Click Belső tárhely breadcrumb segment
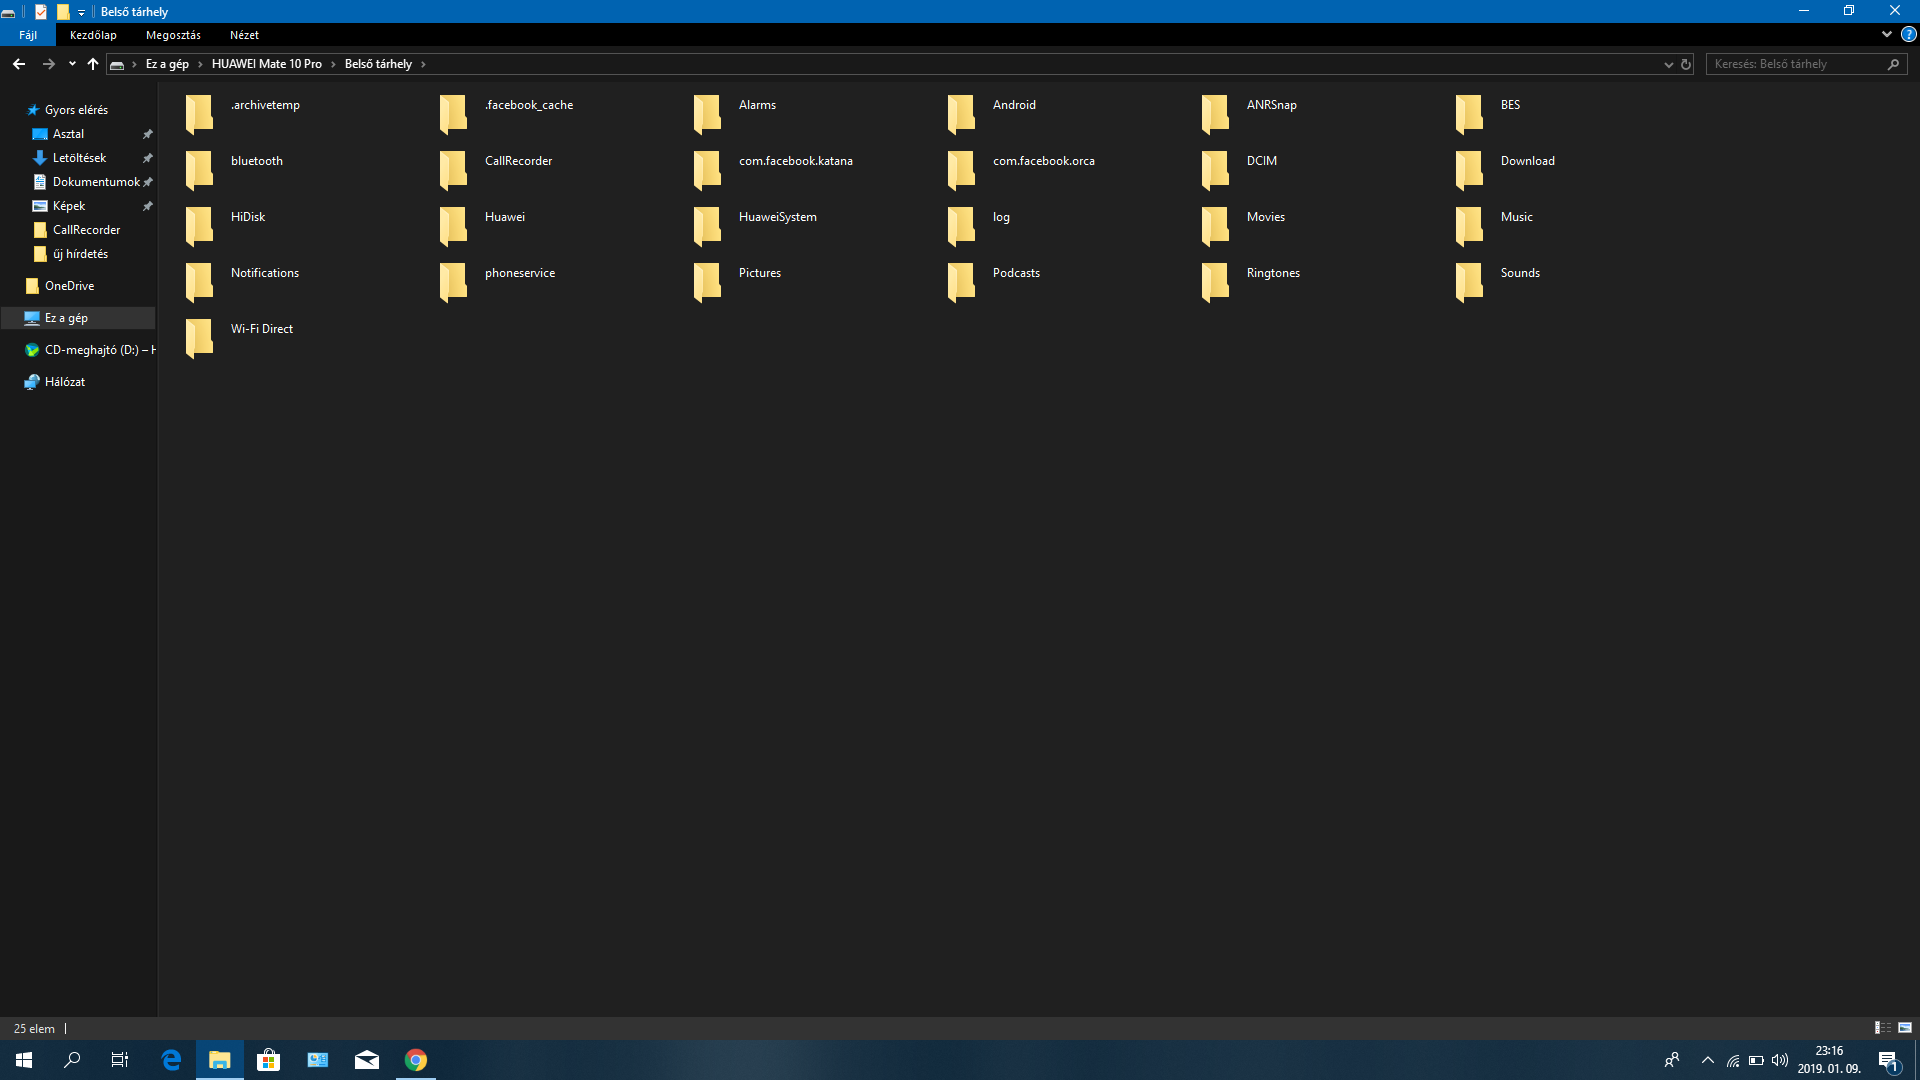 coord(378,64)
